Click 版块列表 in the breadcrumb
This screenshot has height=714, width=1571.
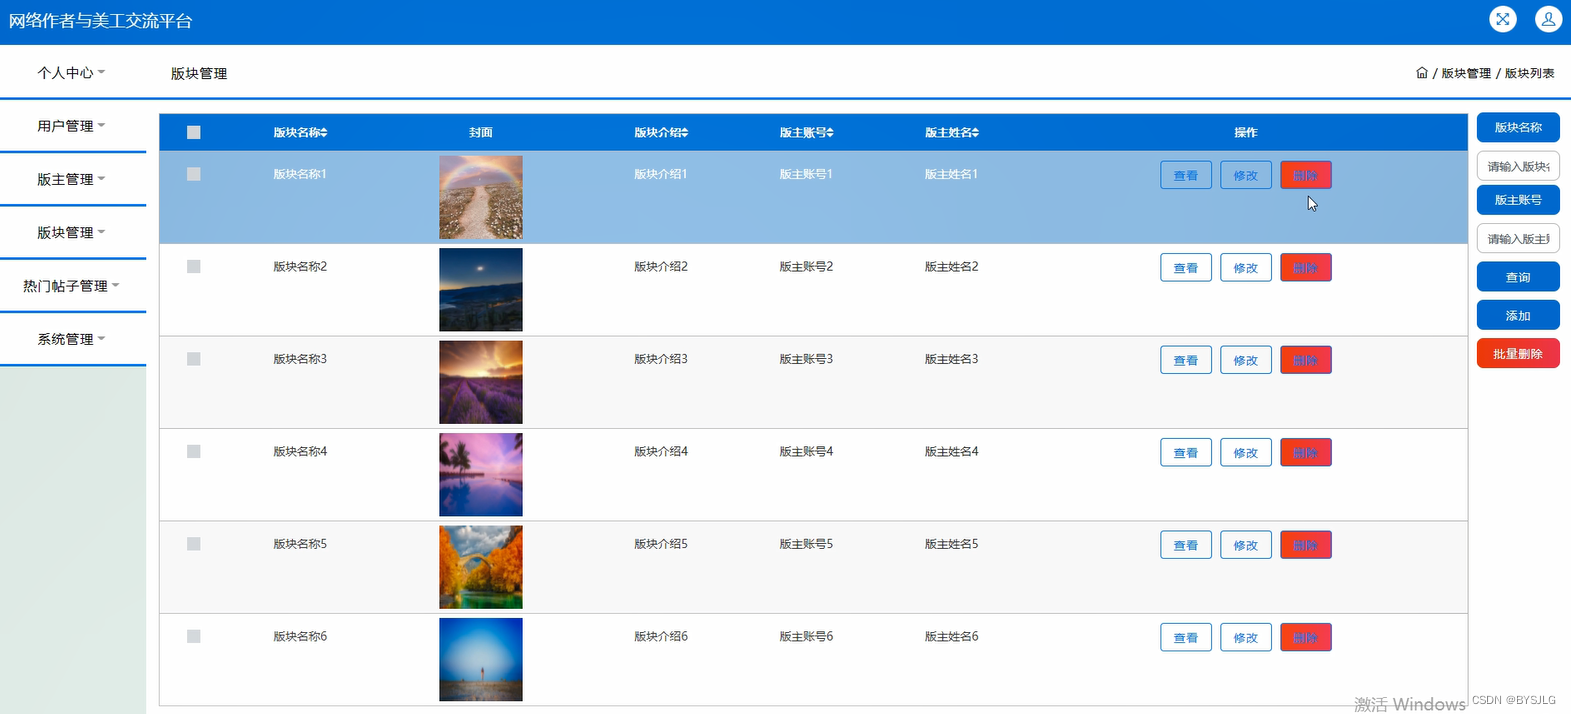point(1529,73)
